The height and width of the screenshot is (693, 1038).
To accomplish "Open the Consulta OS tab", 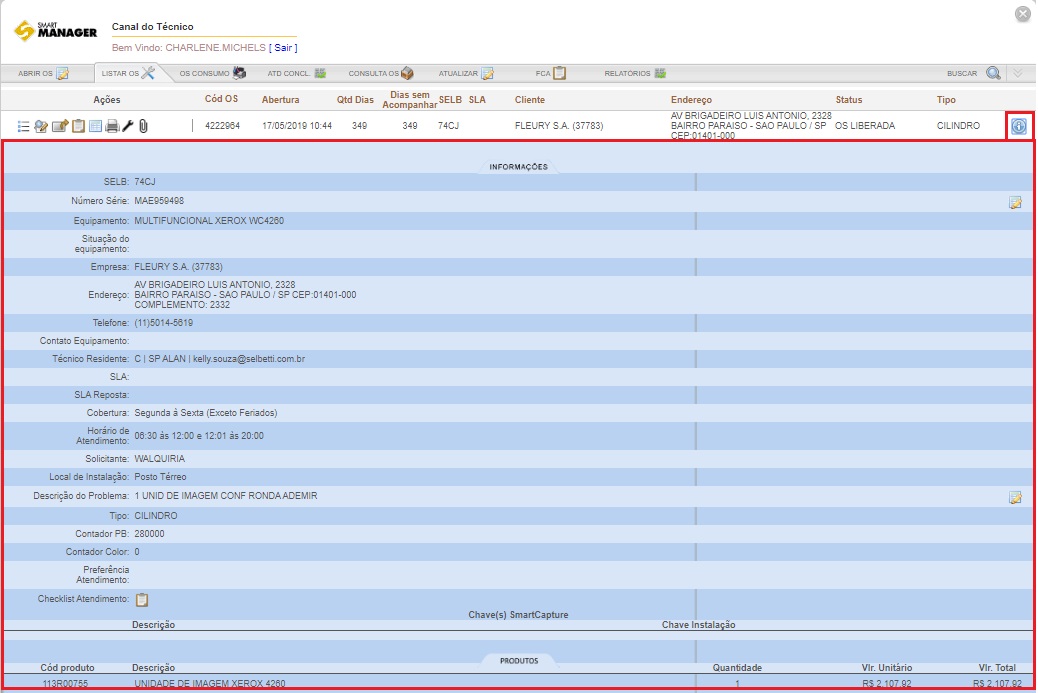I will [381, 73].
